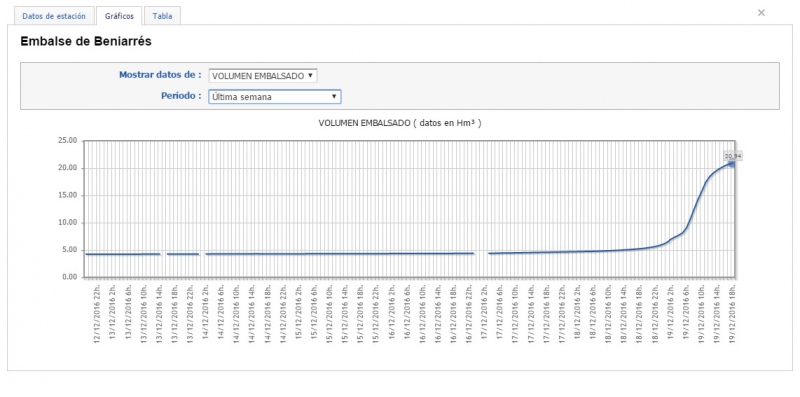Select the last data point marker on curve
The image size is (800, 397).
[x=732, y=164]
